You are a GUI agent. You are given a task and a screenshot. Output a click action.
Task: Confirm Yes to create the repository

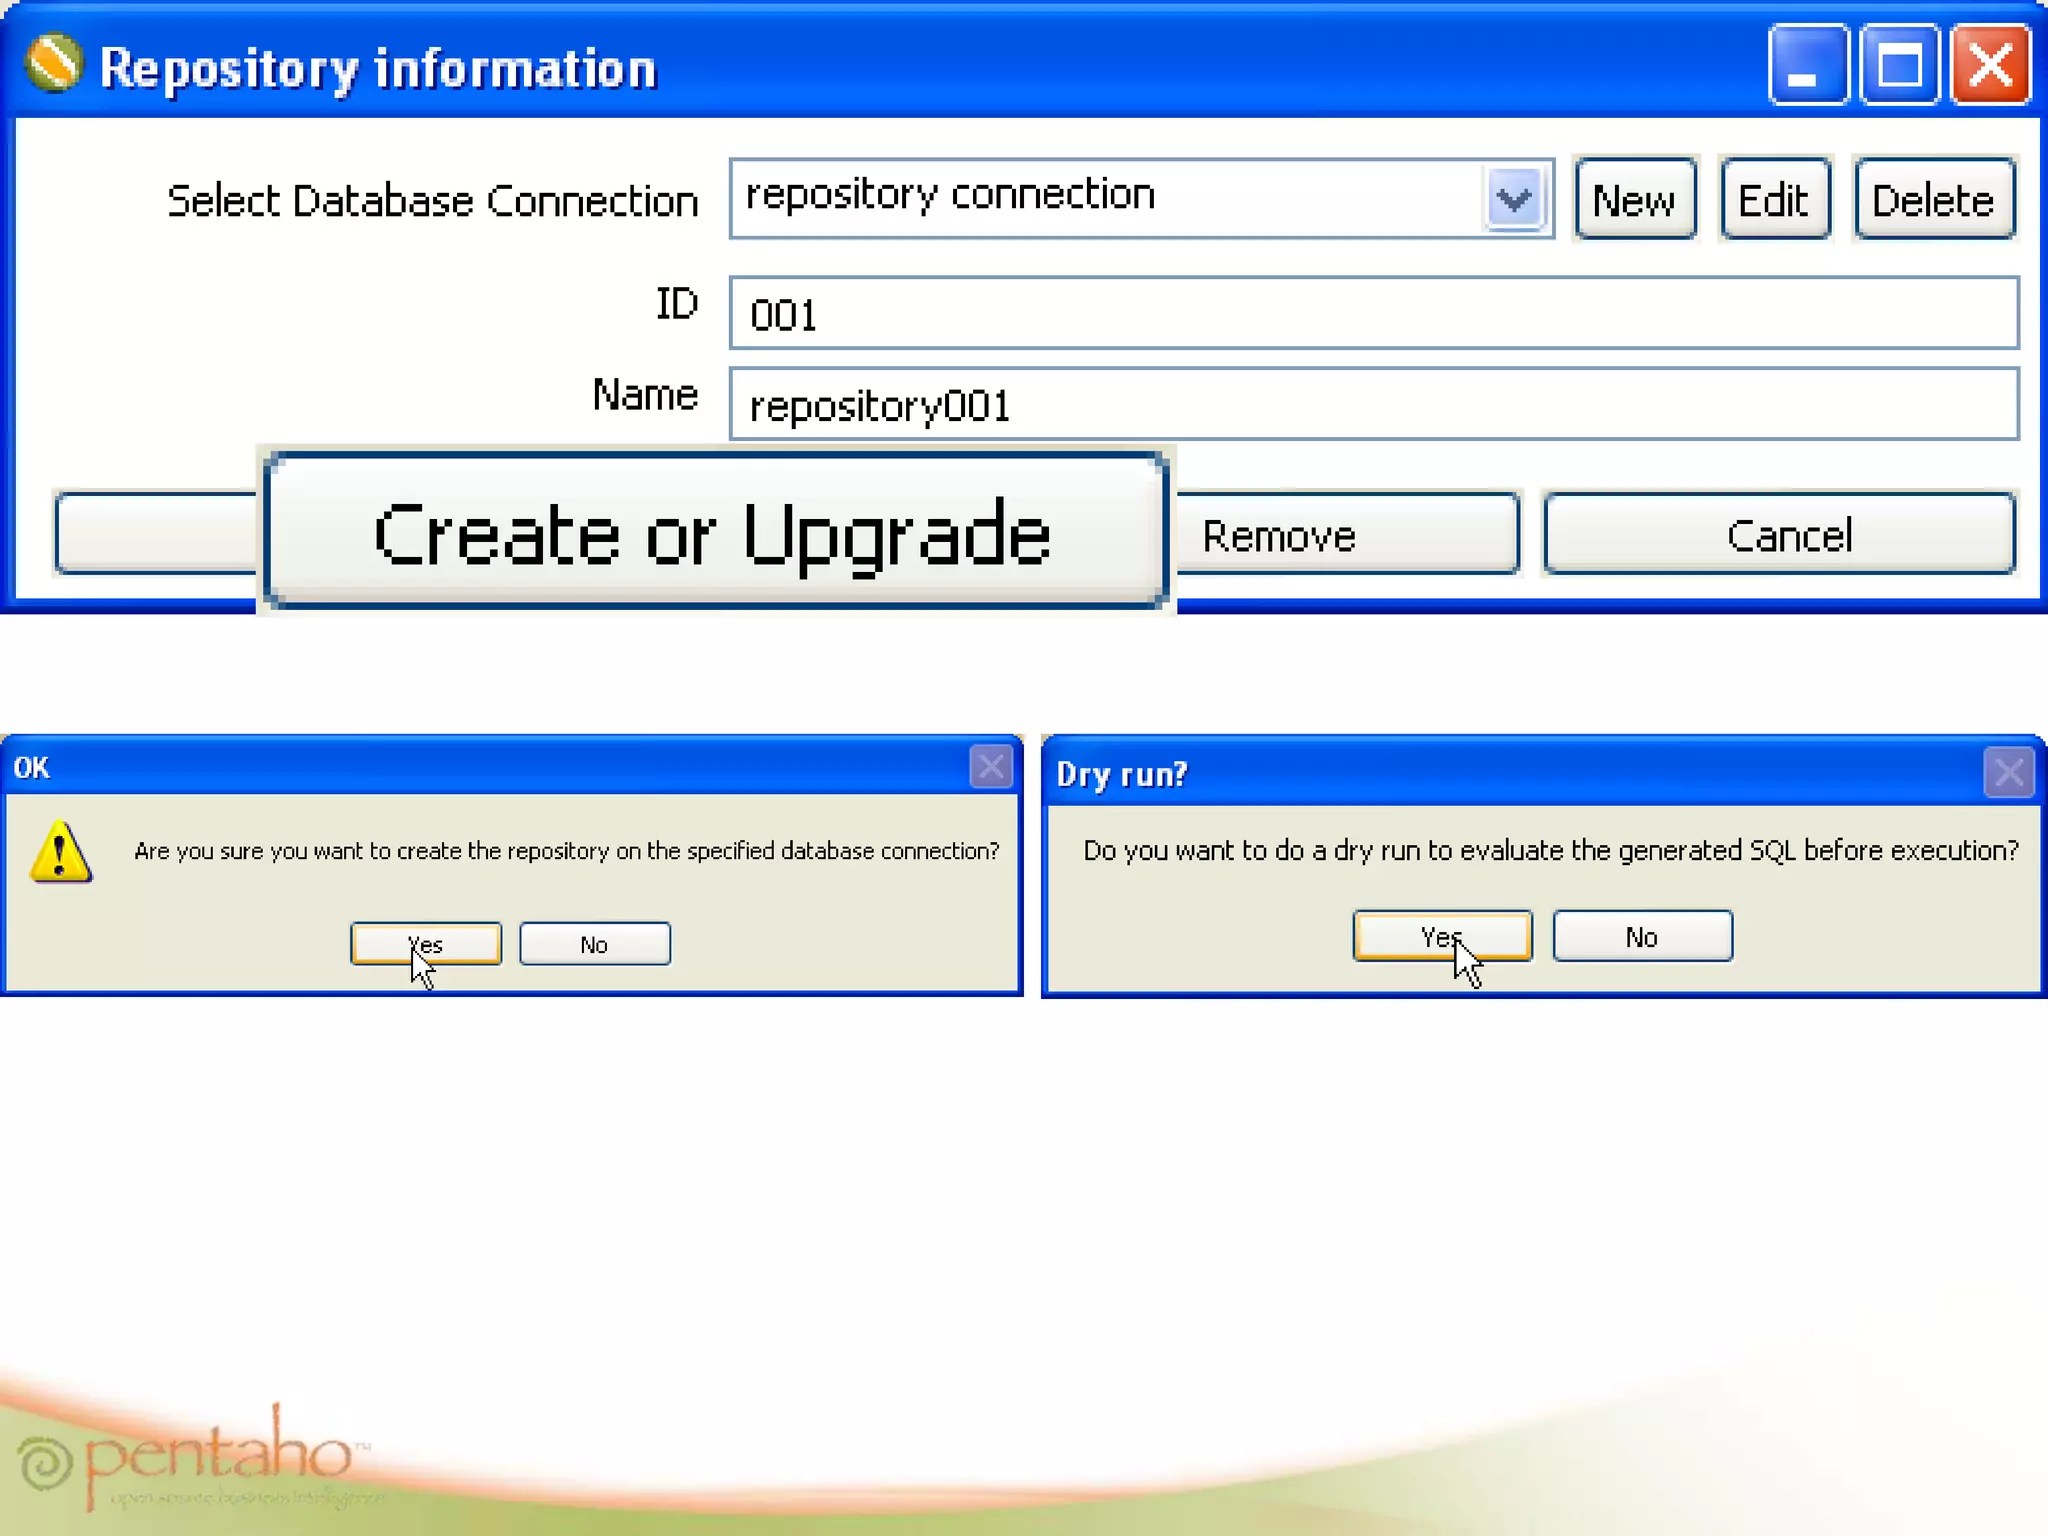[425, 944]
